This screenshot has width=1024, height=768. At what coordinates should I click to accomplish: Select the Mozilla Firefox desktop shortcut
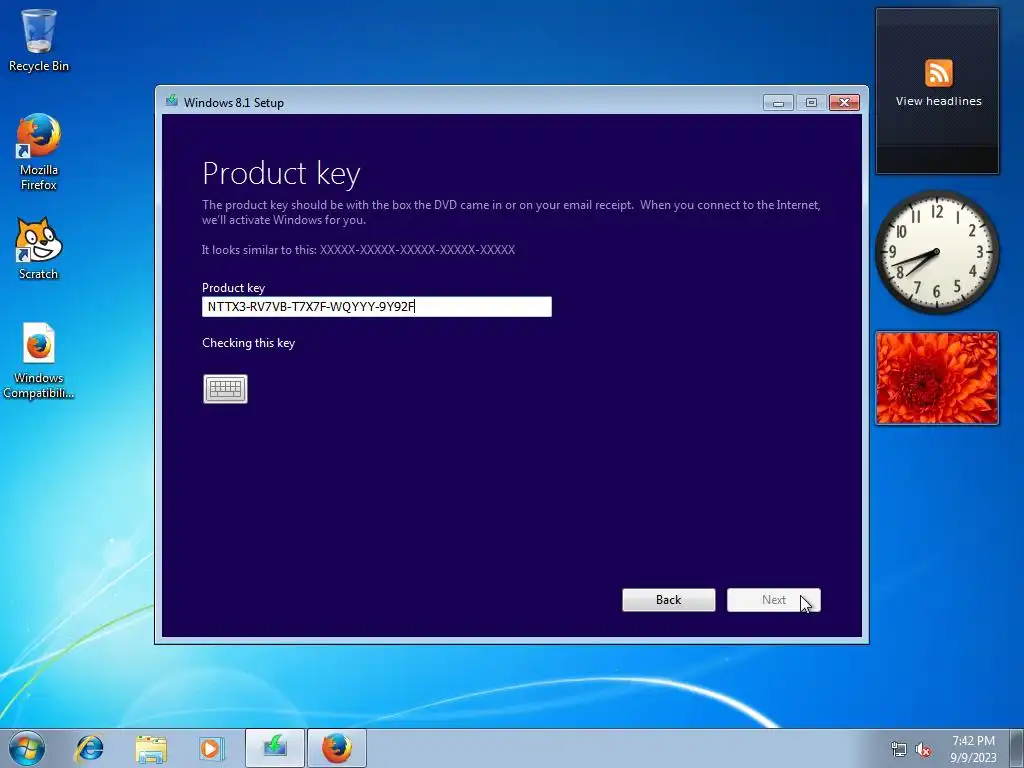coord(39,152)
